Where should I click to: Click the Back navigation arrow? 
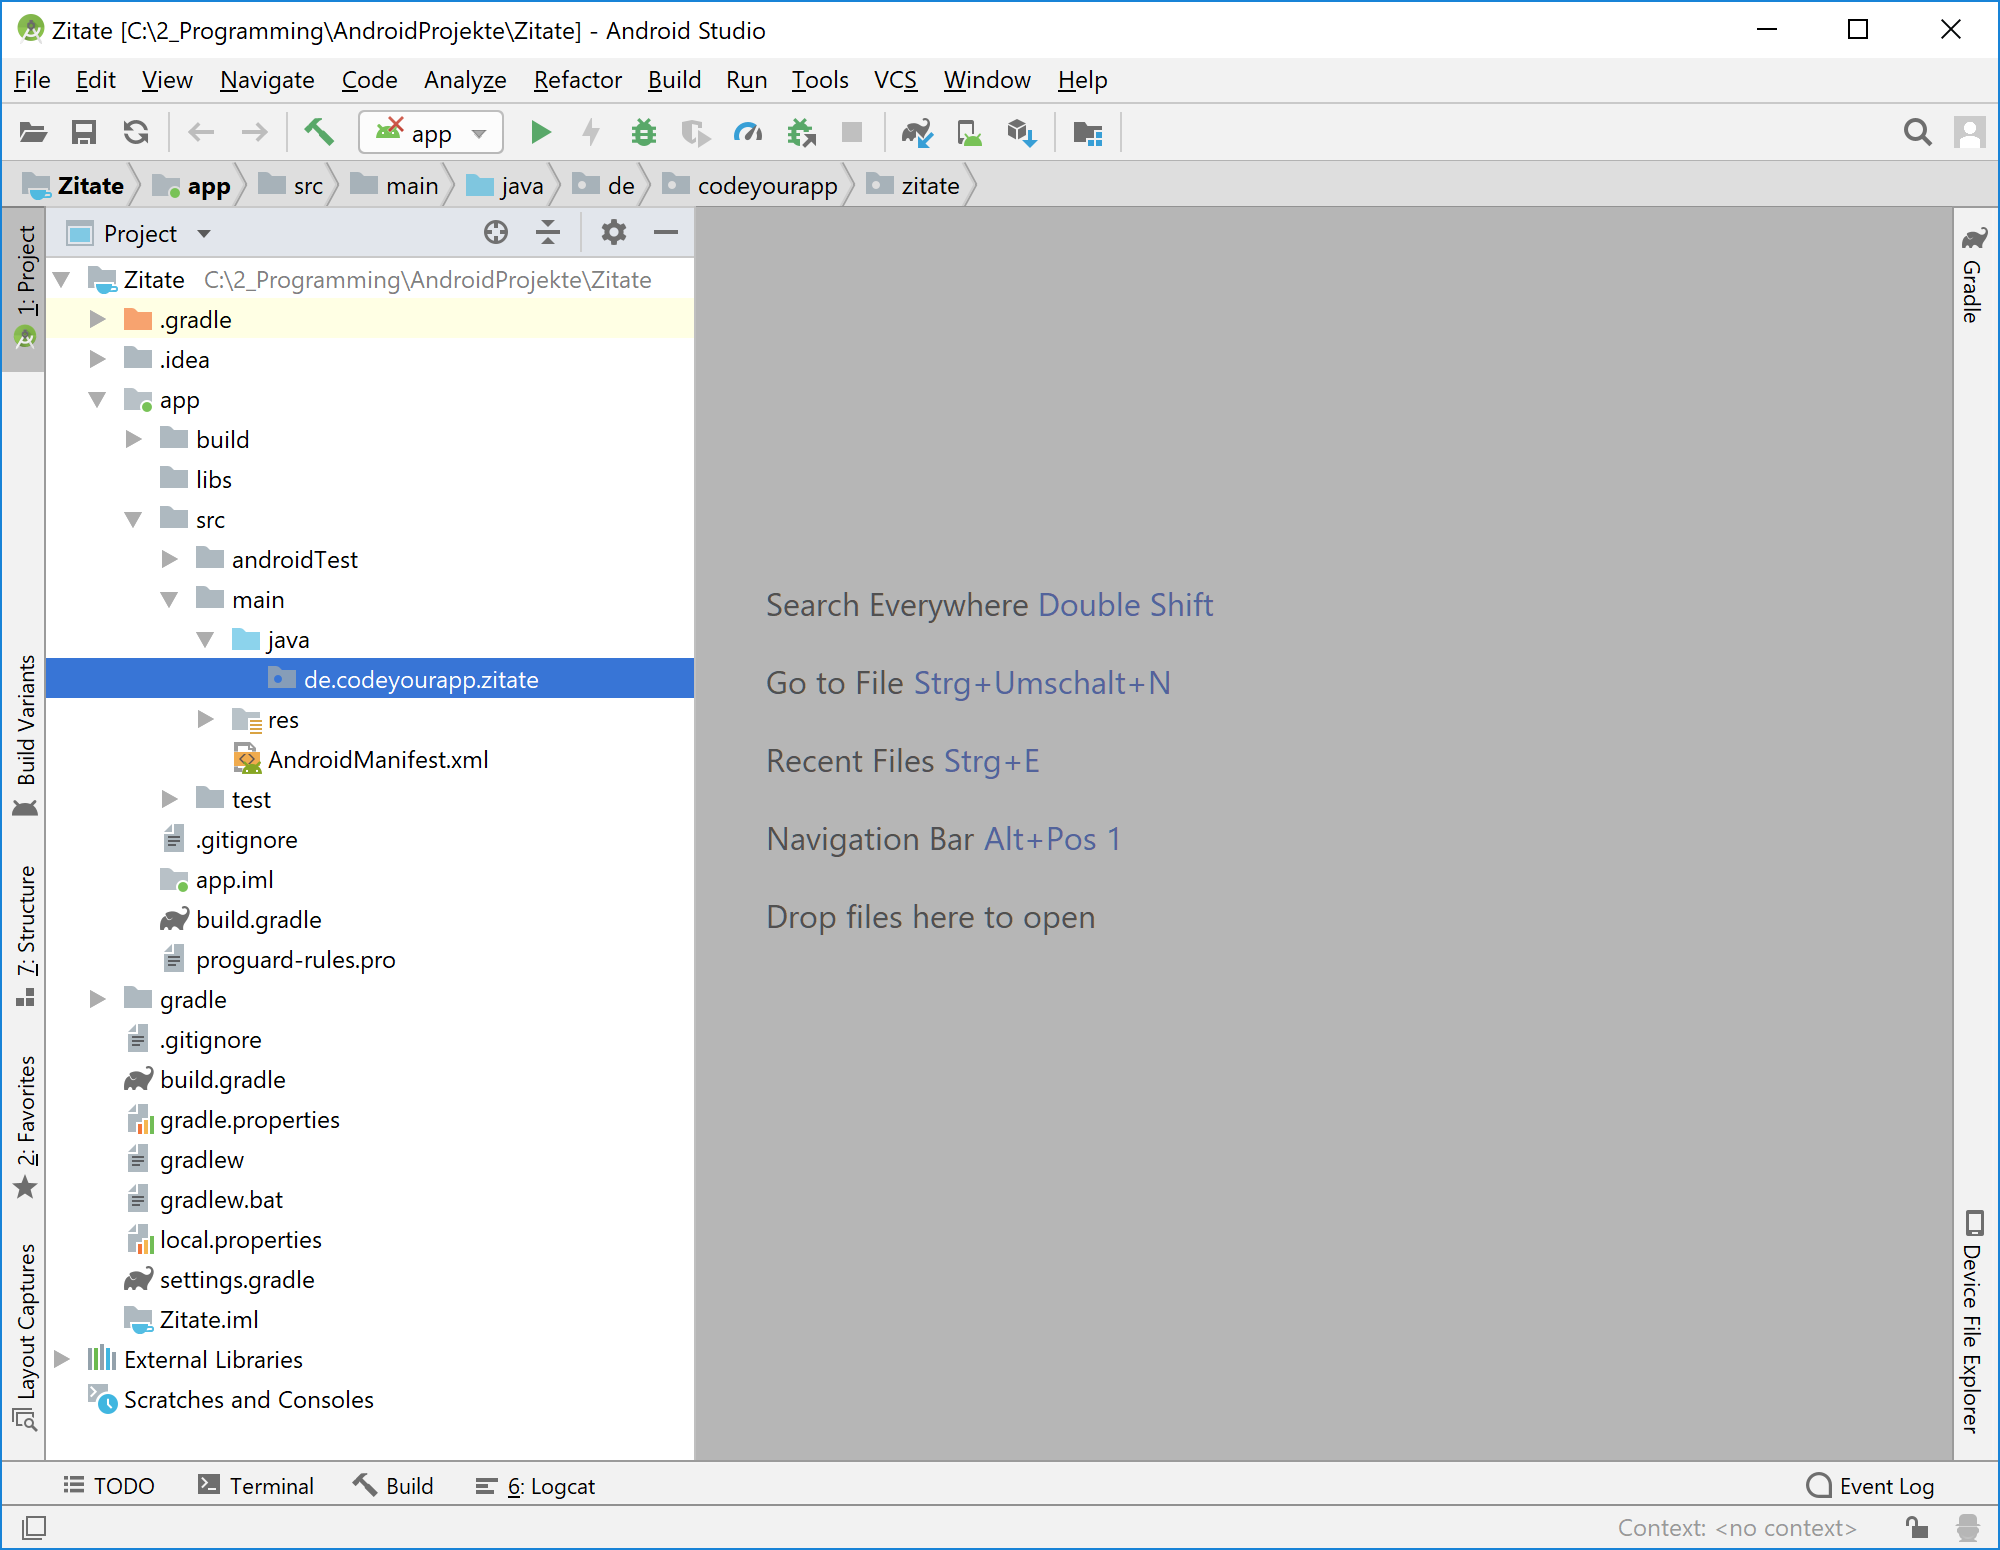coord(202,132)
